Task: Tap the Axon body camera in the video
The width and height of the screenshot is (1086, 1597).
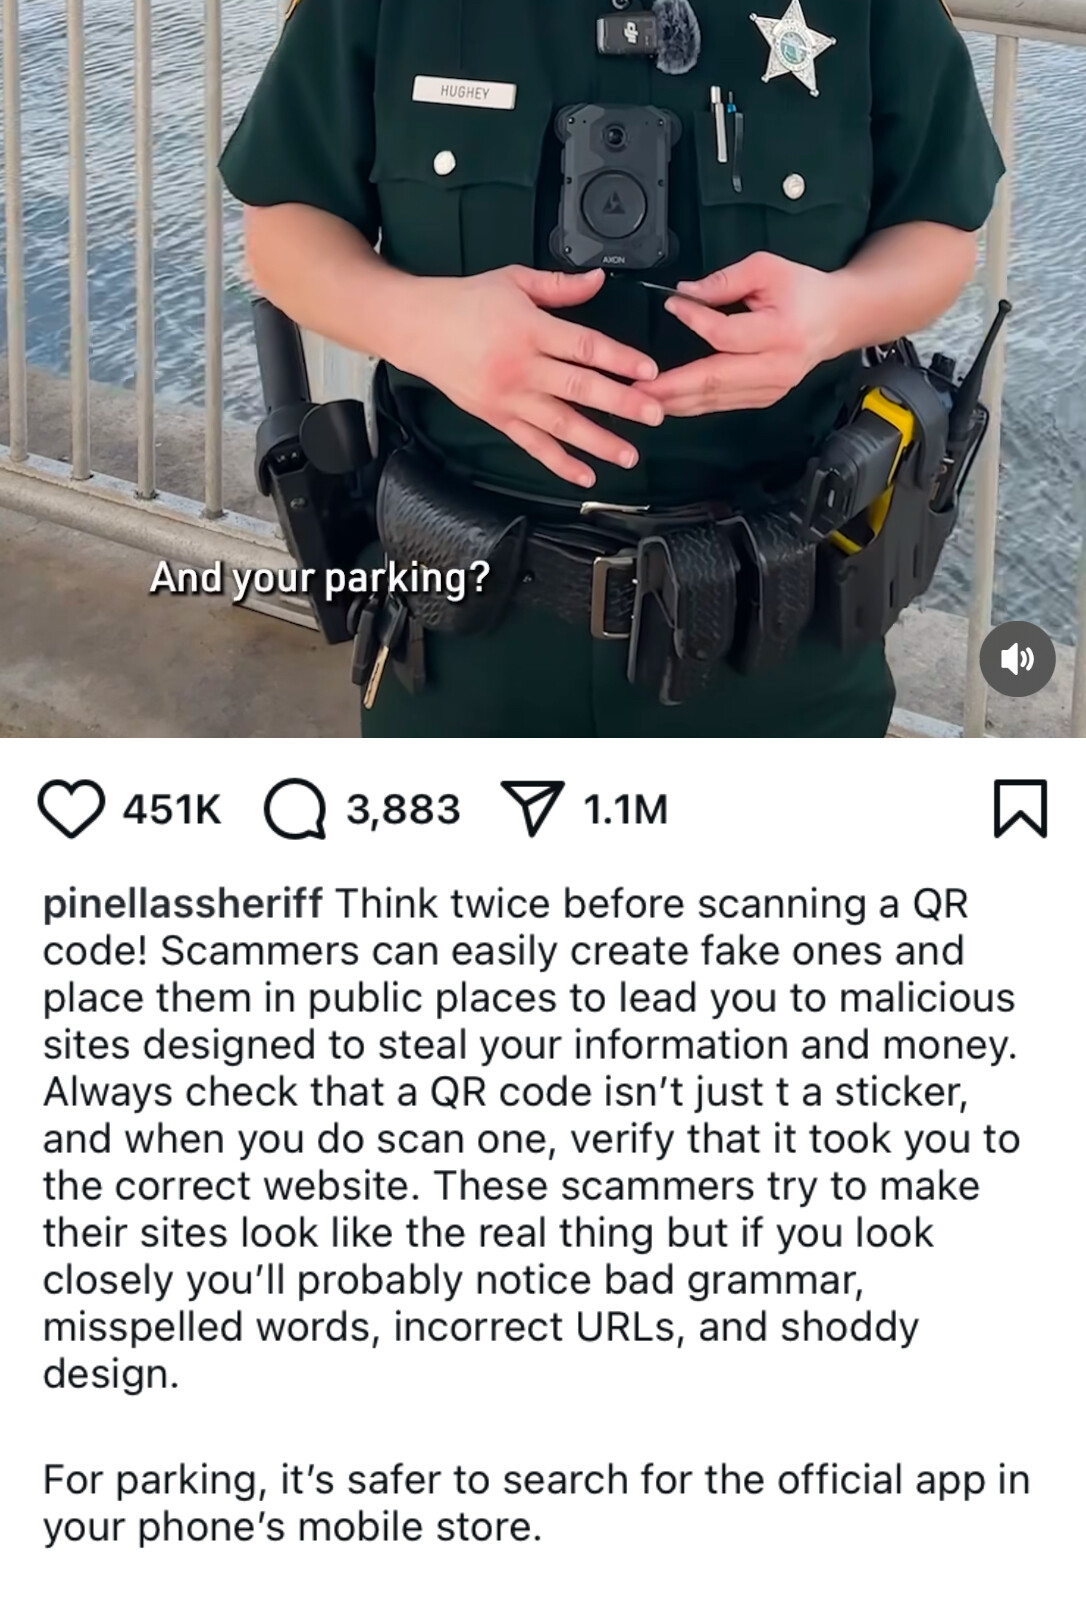Action: (x=614, y=184)
